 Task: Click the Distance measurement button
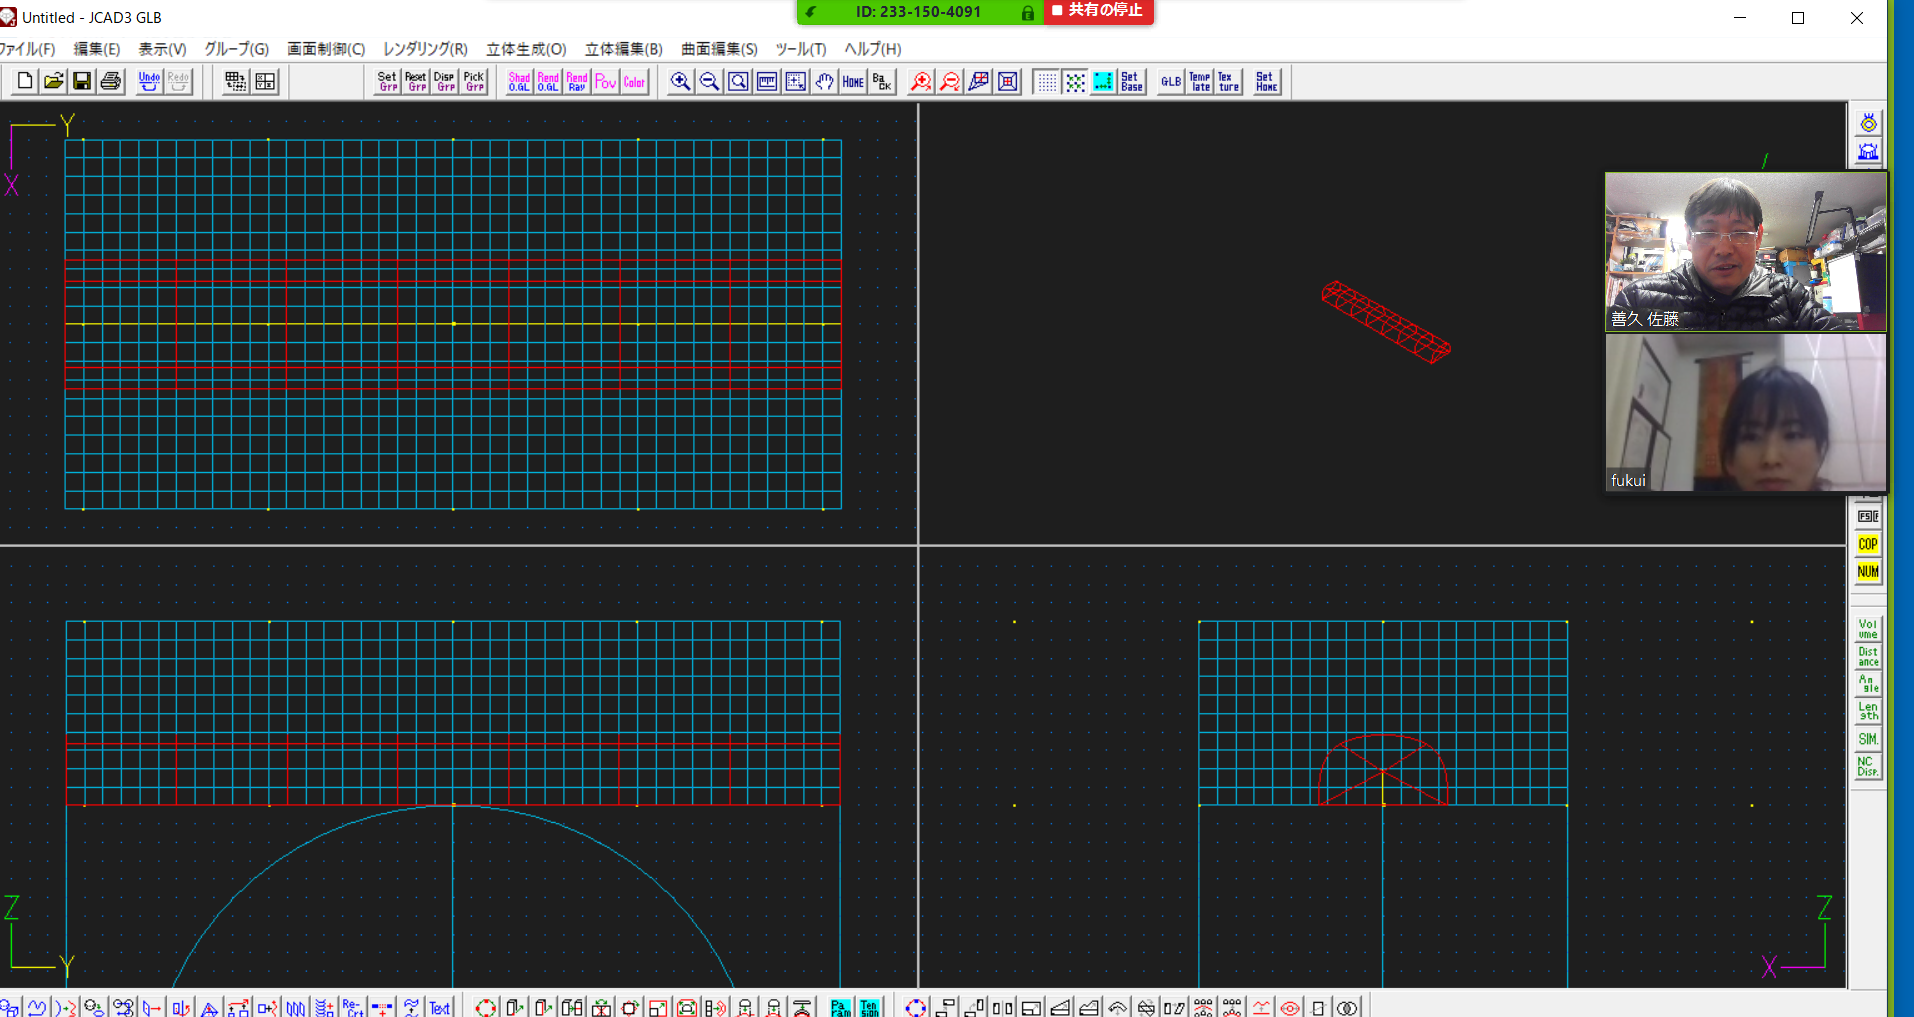pyautogui.click(x=1868, y=657)
